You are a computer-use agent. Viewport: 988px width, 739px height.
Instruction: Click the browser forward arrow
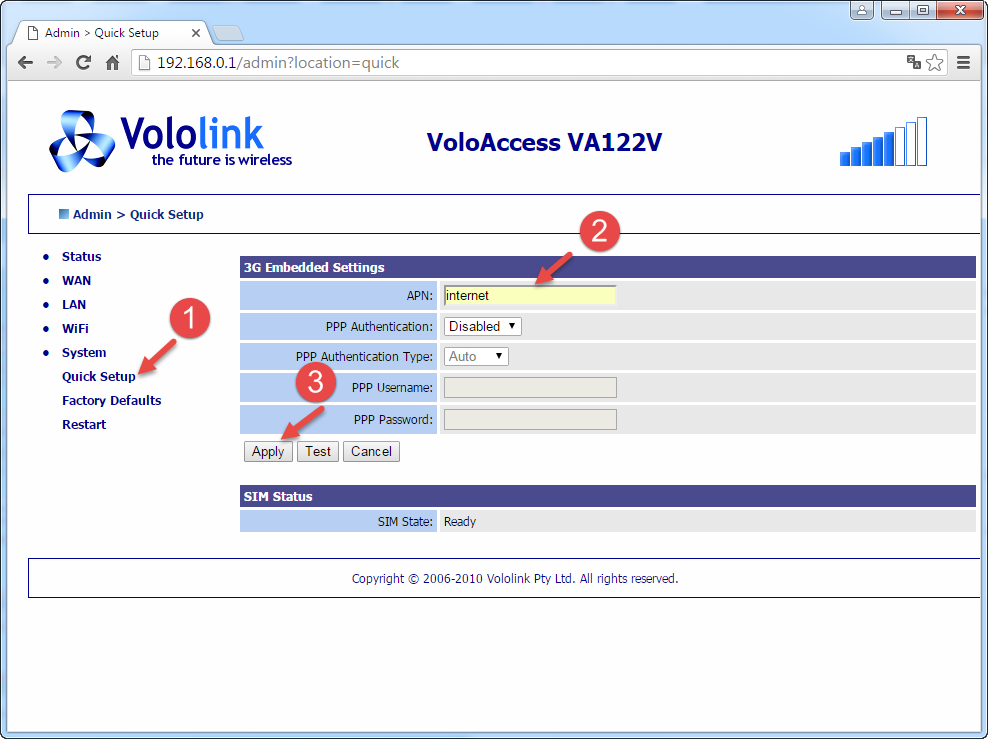click(x=54, y=62)
